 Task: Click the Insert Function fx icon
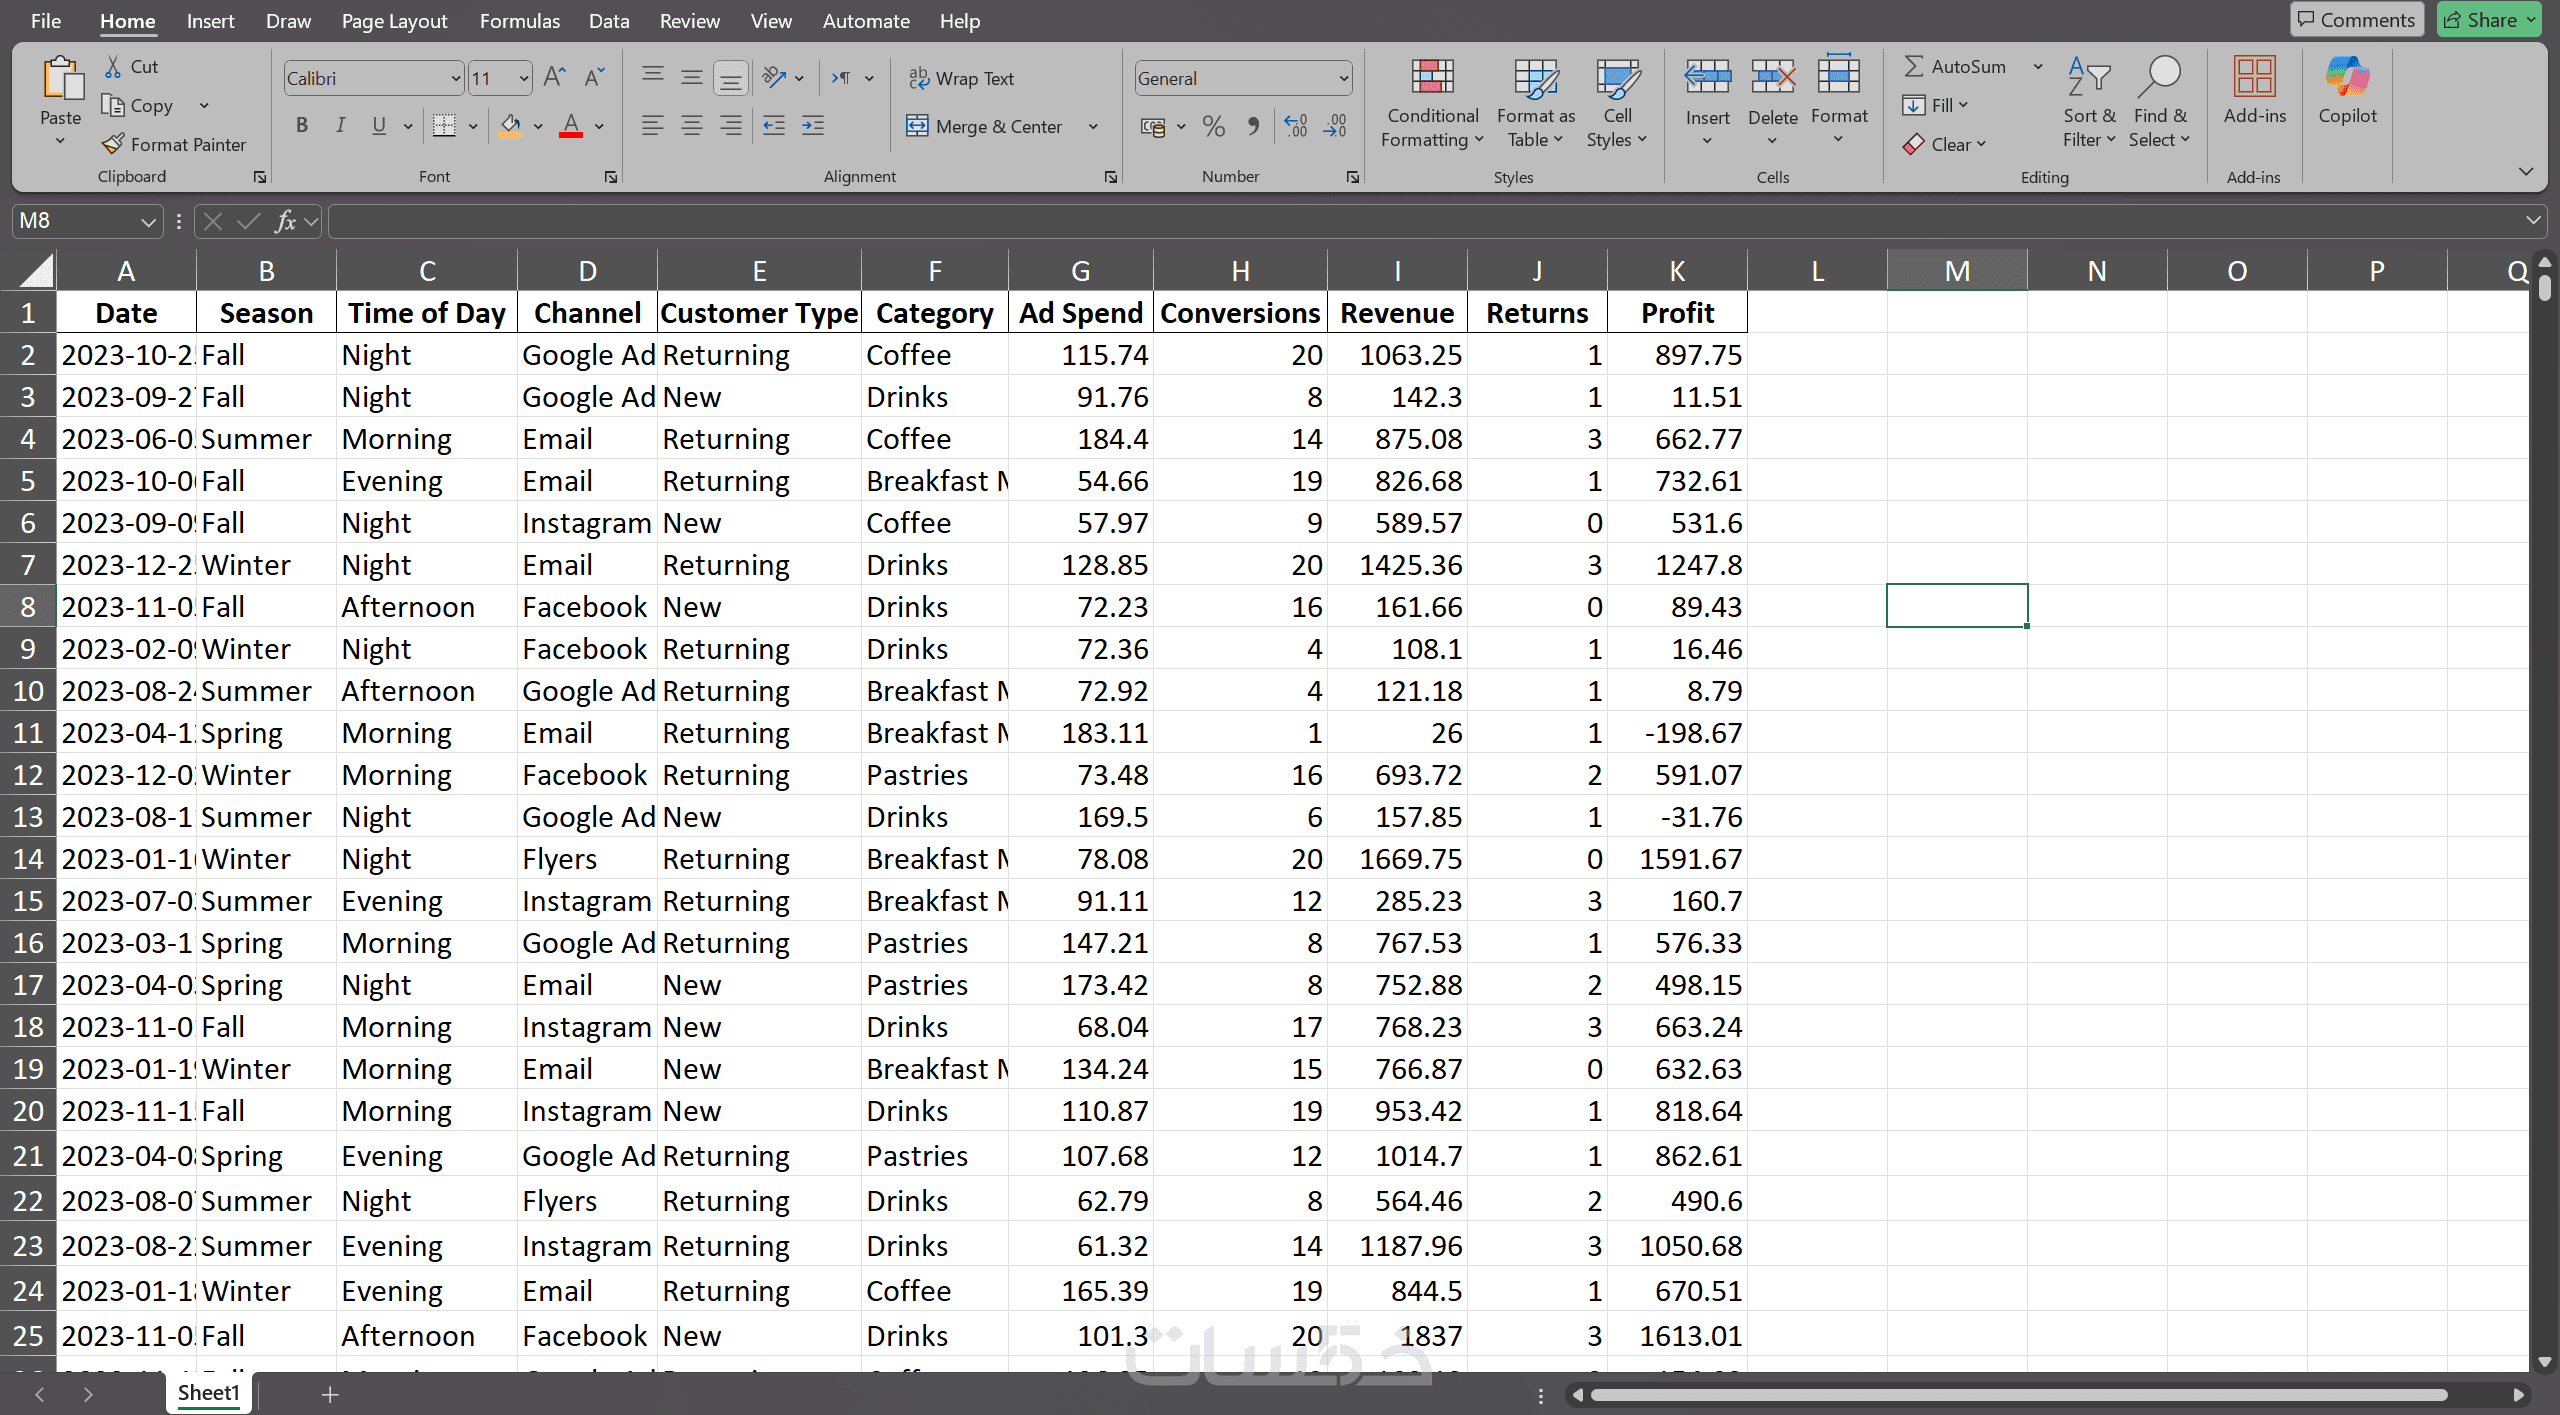tap(285, 221)
